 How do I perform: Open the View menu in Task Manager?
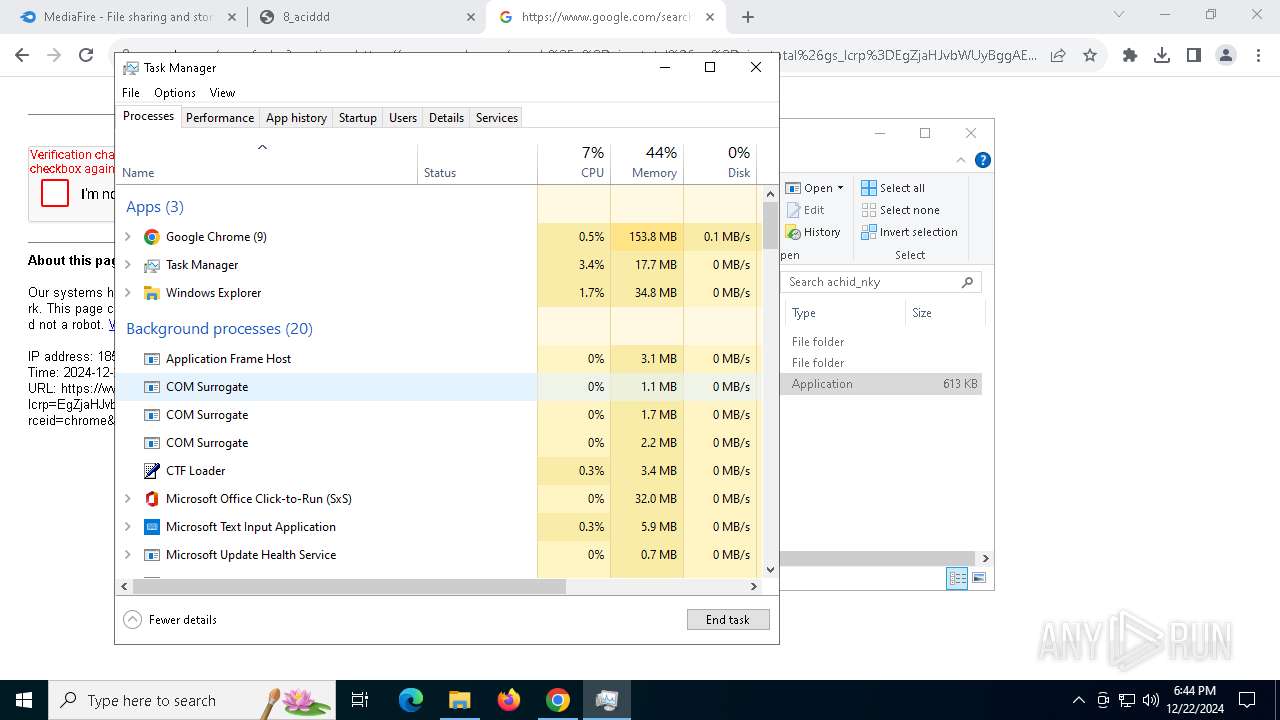pos(222,93)
